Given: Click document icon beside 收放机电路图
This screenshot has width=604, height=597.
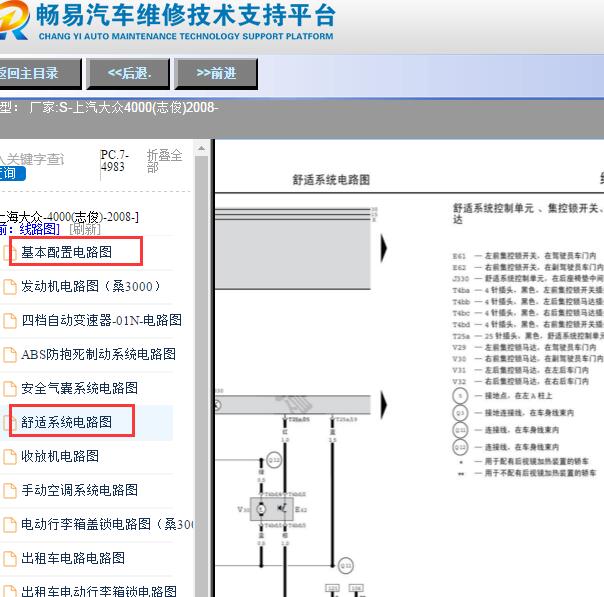Looking at the screenshot, I should [x=10, y=456].
